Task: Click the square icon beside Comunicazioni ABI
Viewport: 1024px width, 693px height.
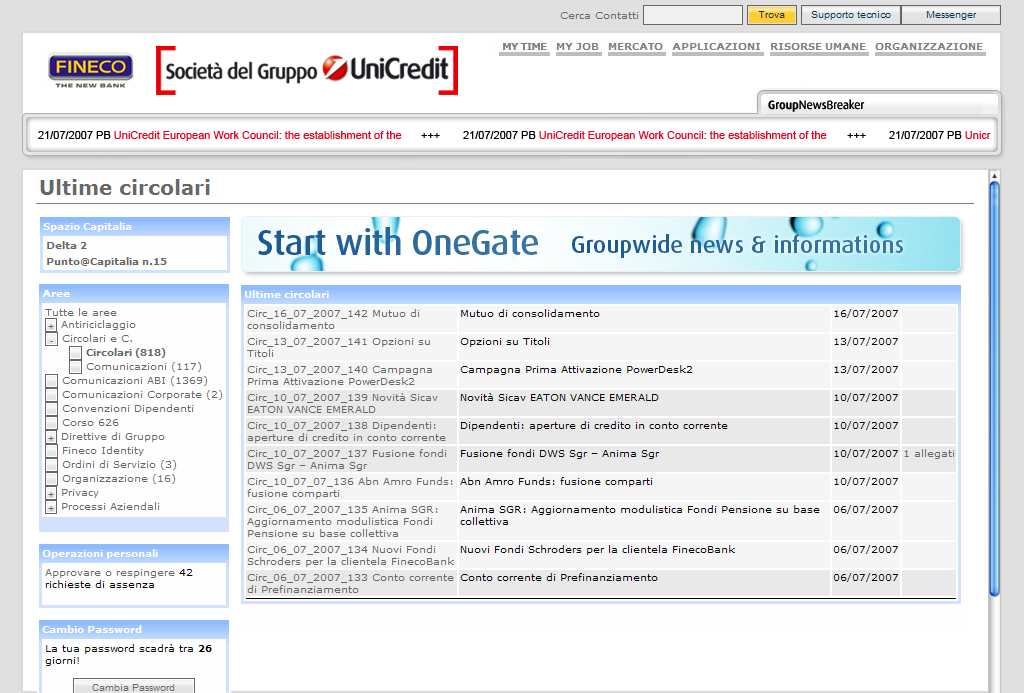Action: [51, 381]
